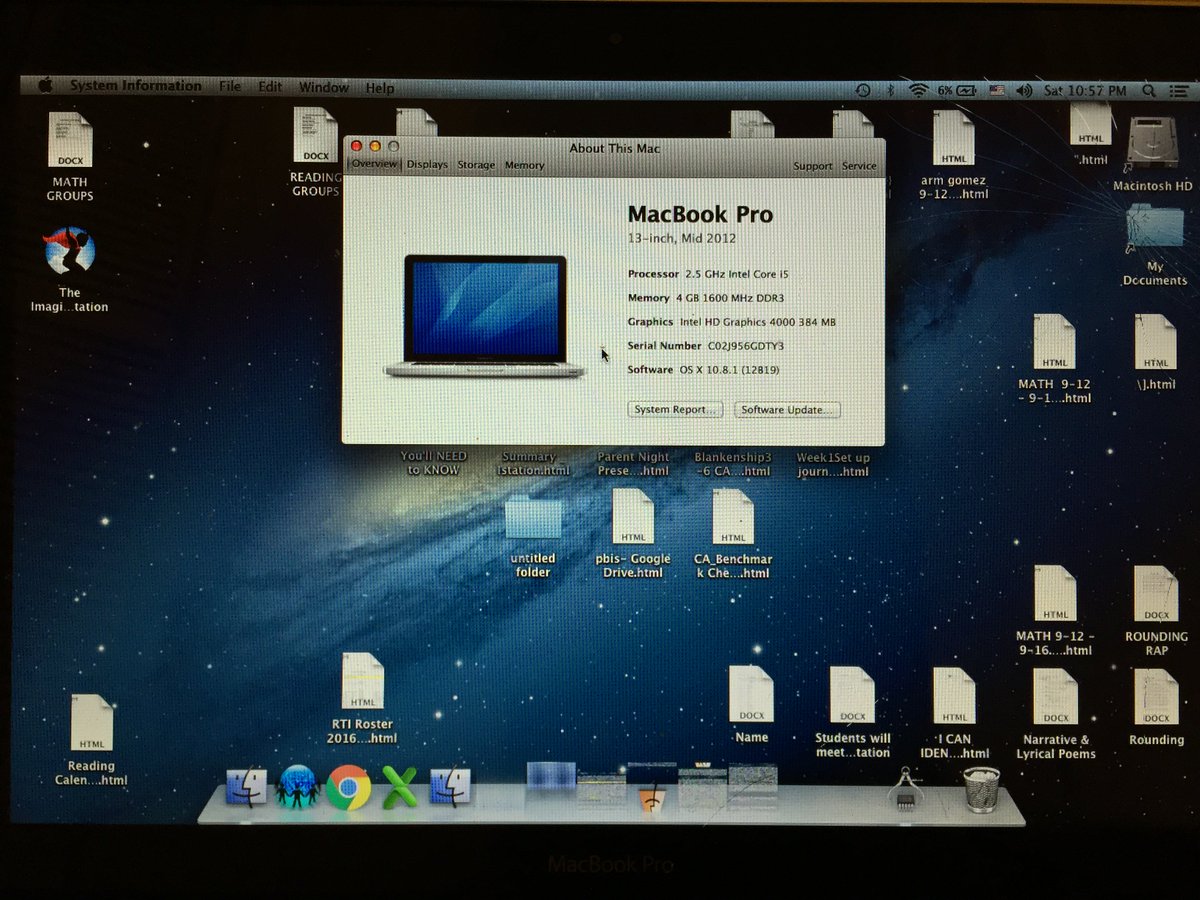The image size is (1200, 900).
Task: Select Students will meet...tation docx icon
Action: 852,695
